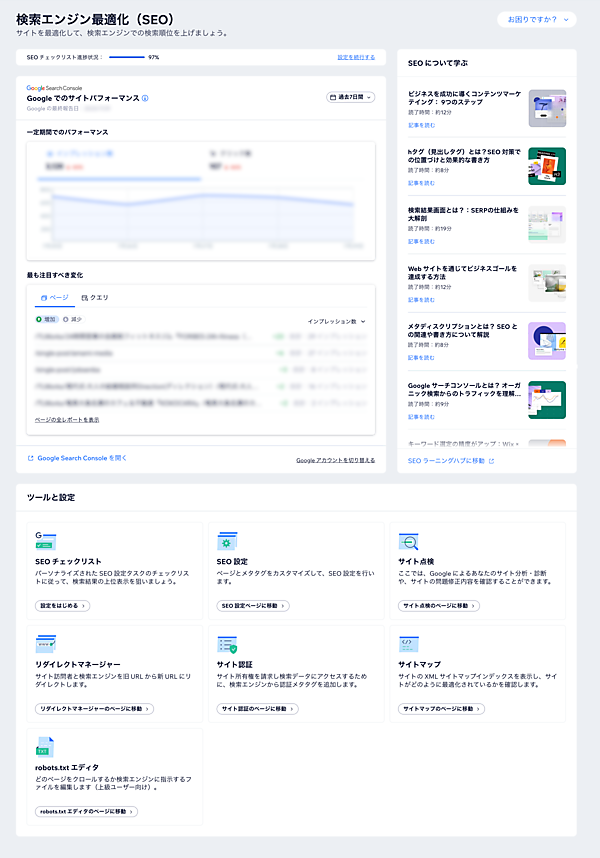
Task: Click the SEO チェックリスト tool icon
Action: (x=45, y=541)
